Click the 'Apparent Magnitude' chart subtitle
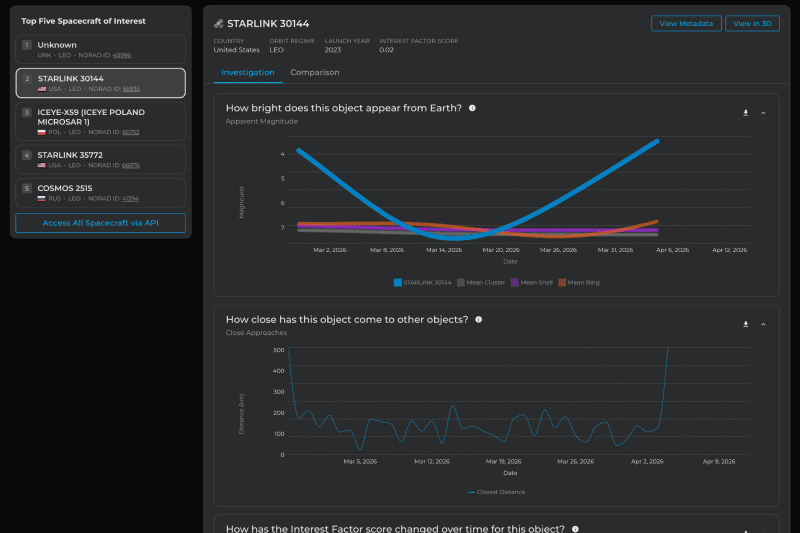 point(262,121)
